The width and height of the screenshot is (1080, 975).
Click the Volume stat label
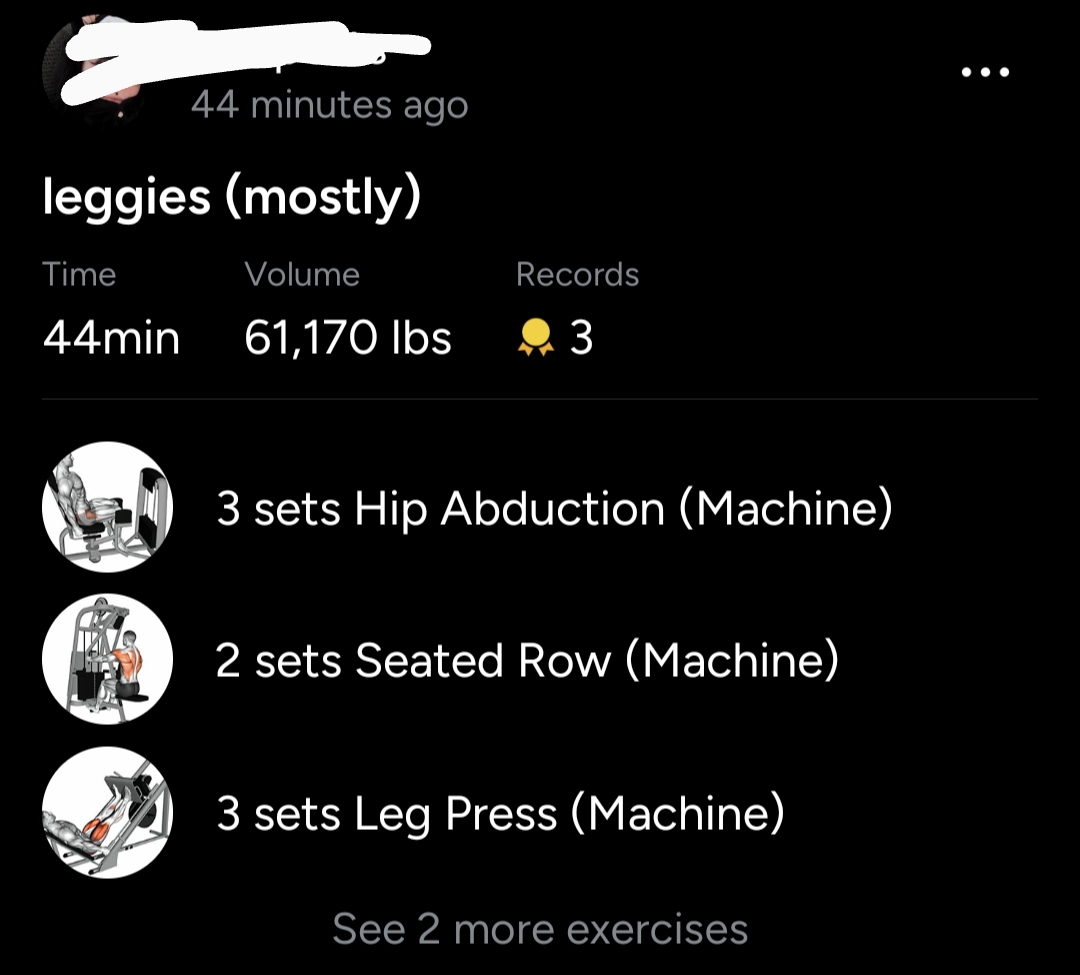point(302,274)
